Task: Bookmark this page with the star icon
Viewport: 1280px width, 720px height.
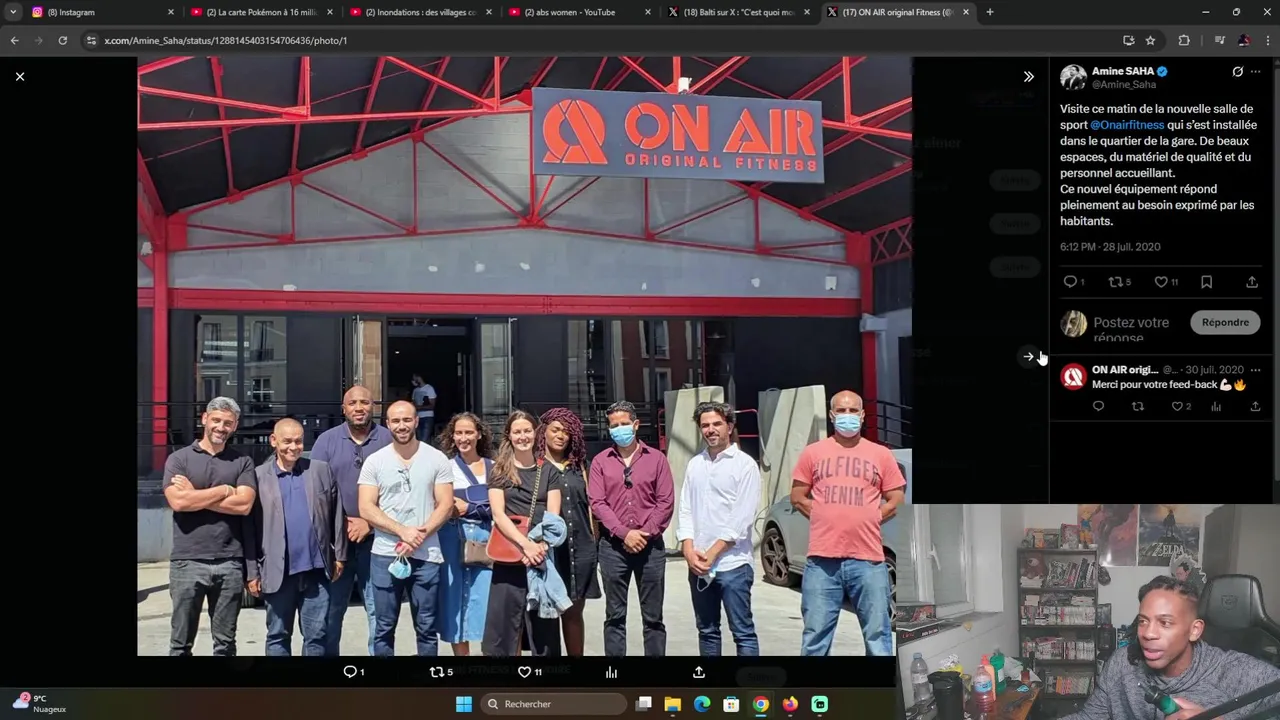Action: (1151, 40)
